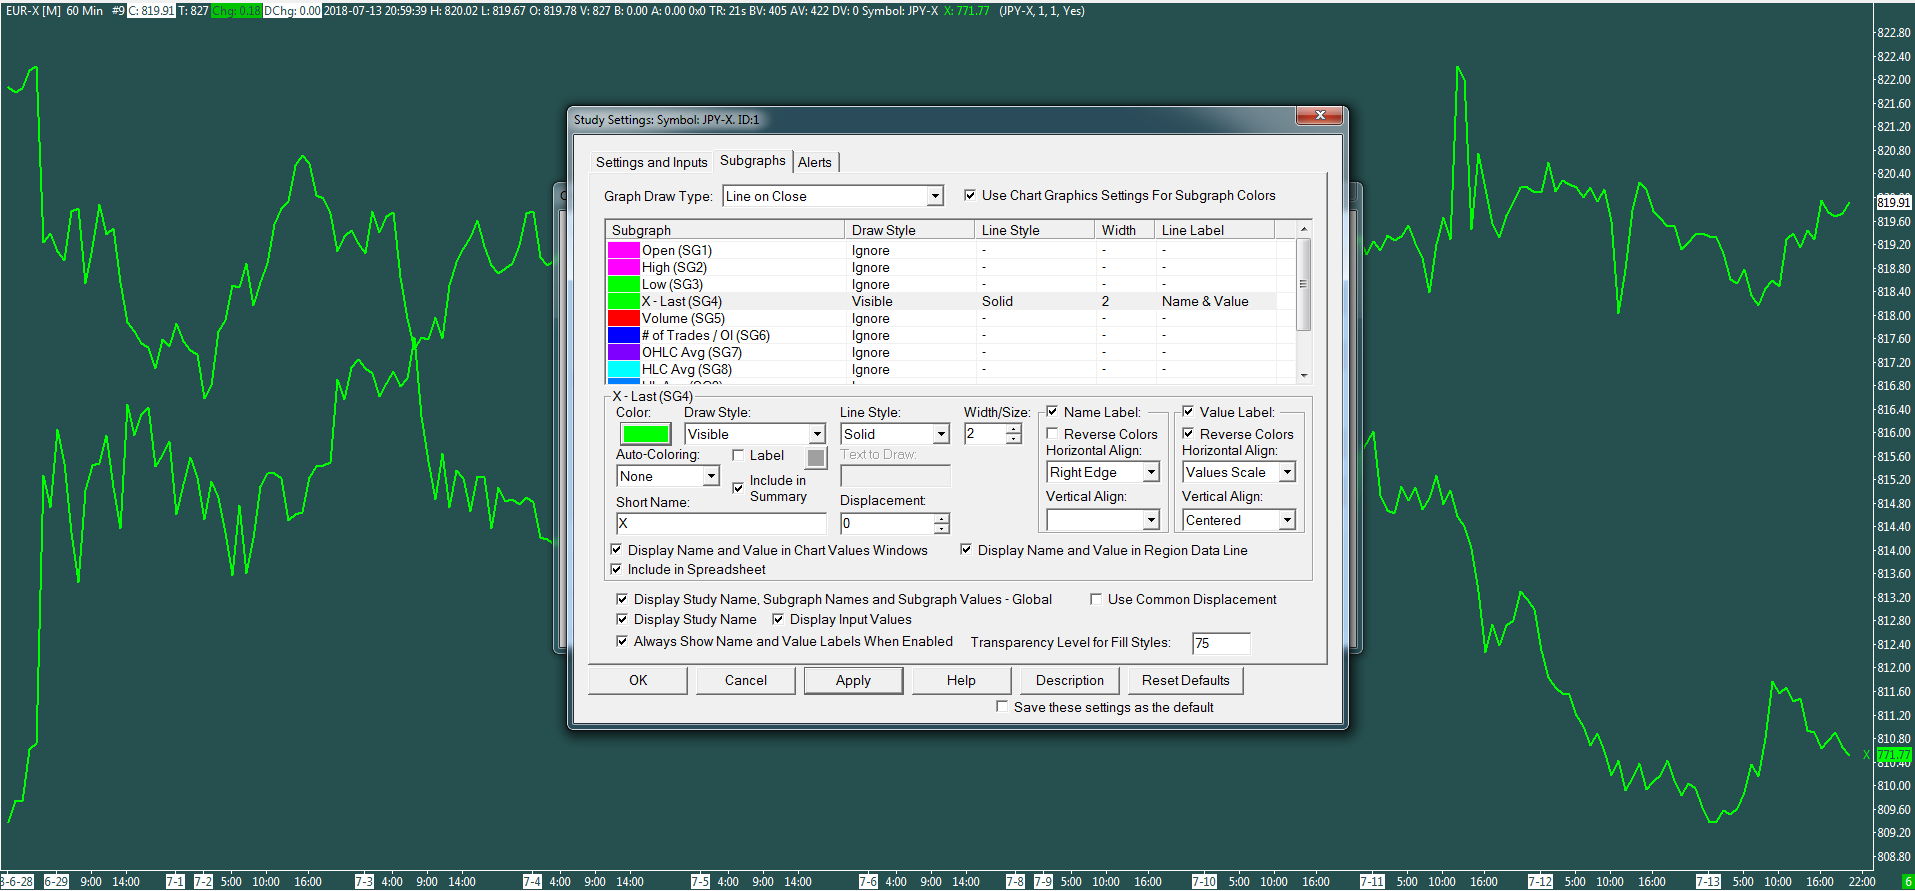The image size is (1915, 891).
Task: Decrease the Displacement value with down arrow
Action: point(941,529)
